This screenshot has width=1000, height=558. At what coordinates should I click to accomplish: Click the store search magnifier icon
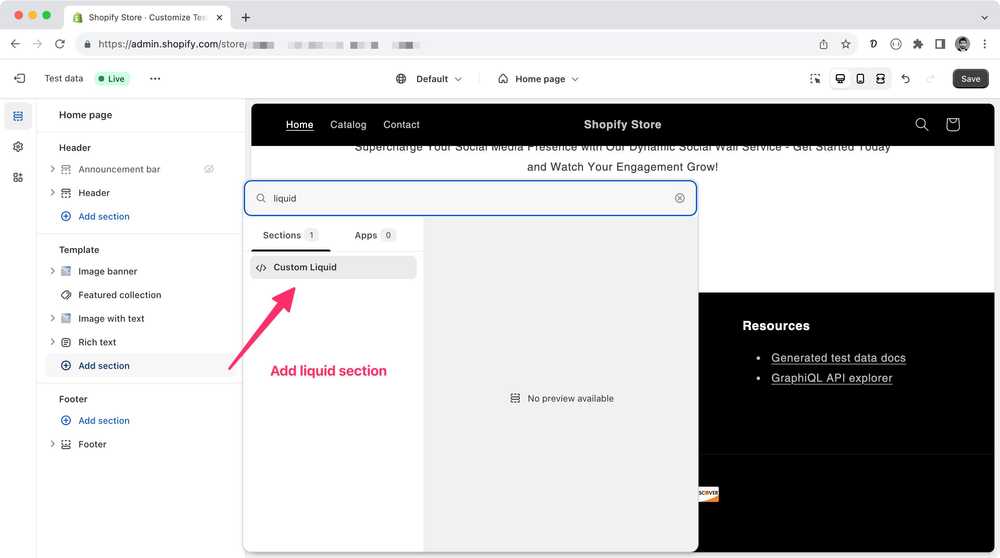(x=922, y=124)
